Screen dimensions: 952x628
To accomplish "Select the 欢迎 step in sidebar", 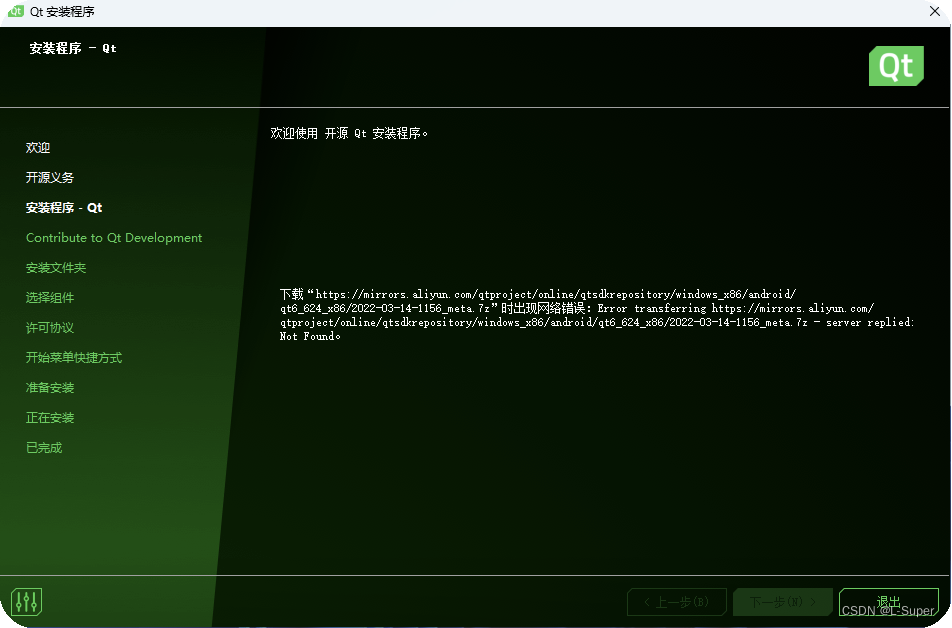I will (x=38, y=148).
